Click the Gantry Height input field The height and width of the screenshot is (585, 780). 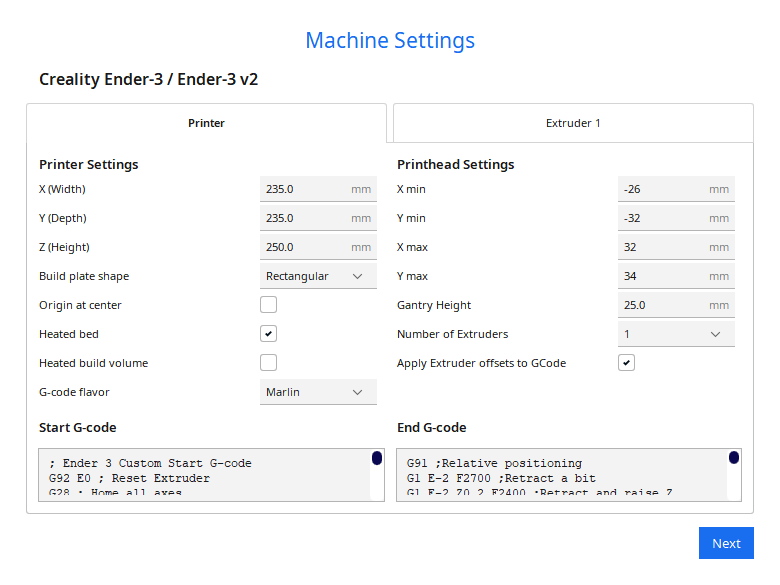(676, 305)
